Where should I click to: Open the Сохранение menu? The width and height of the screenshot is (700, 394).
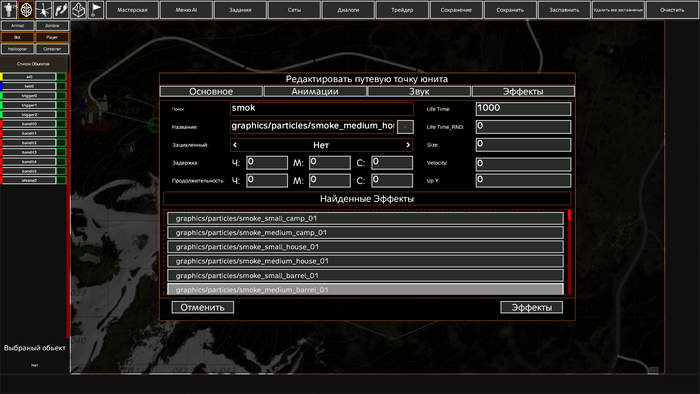(x=456, y=10)
